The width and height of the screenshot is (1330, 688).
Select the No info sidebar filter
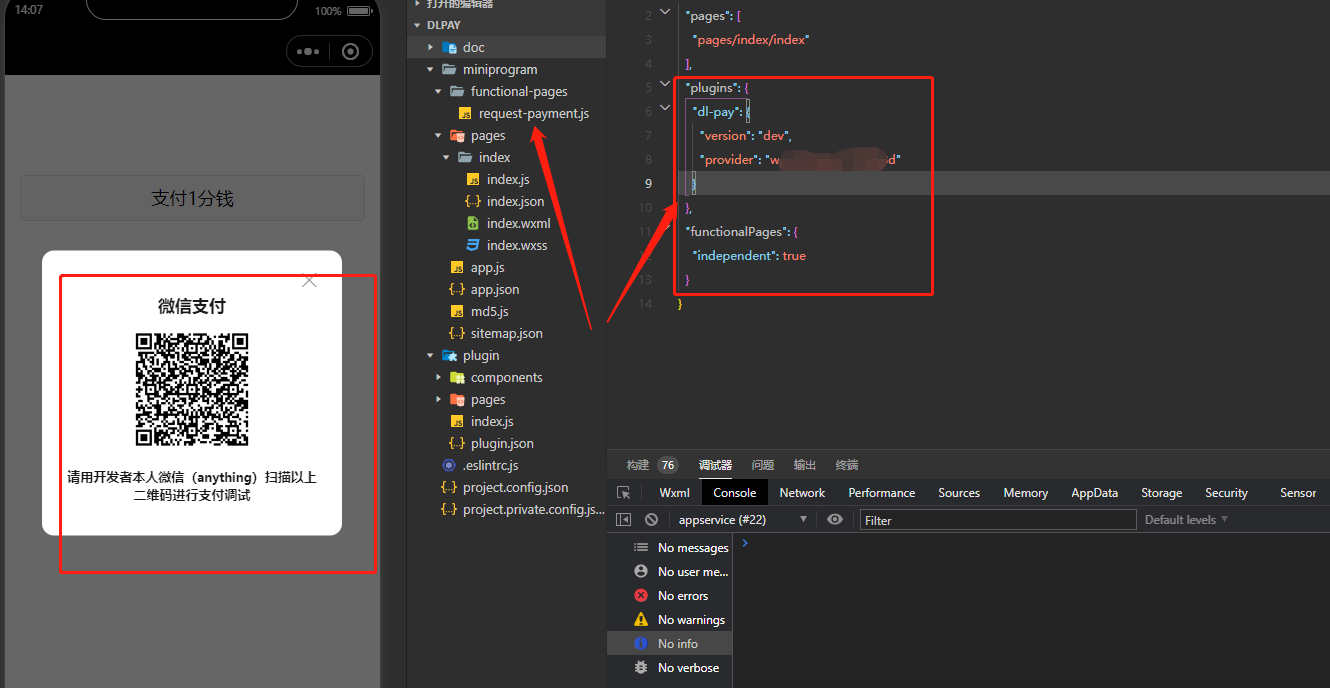(670, 644)
